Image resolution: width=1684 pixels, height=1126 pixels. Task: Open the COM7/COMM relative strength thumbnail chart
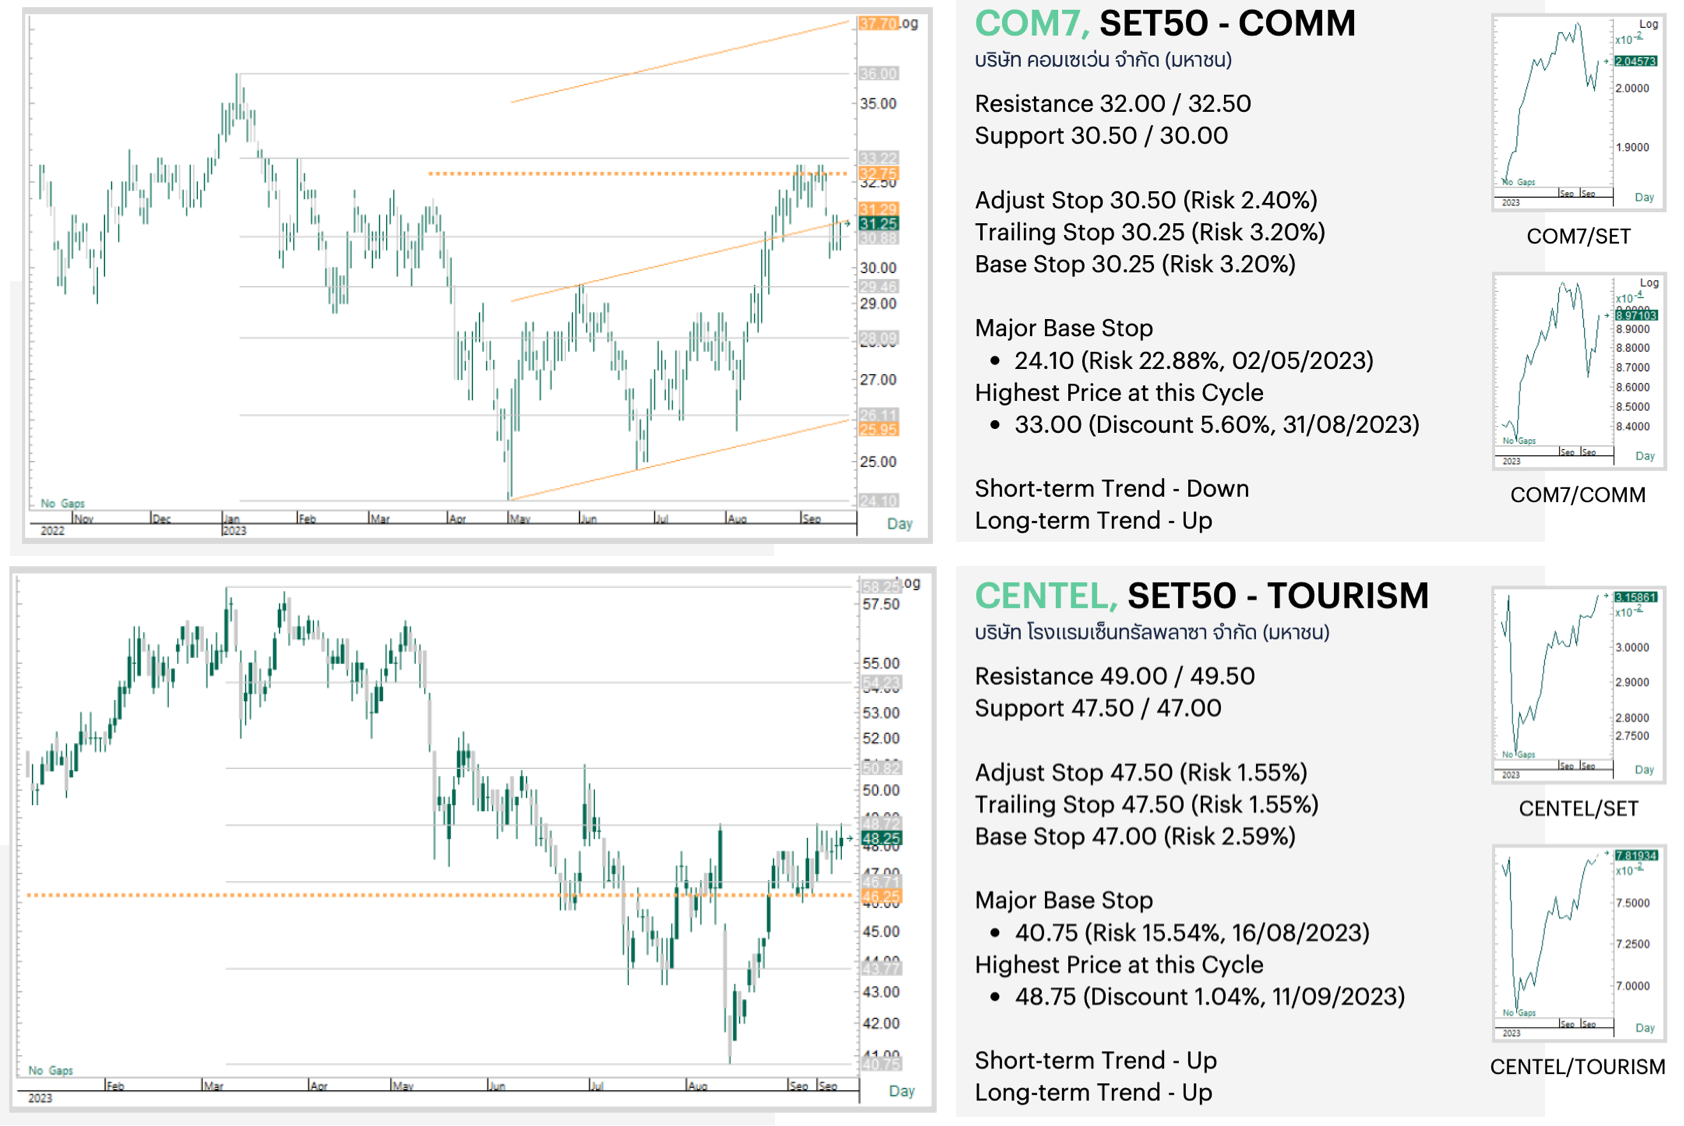pyautogui.click(x=1578, y=370)
